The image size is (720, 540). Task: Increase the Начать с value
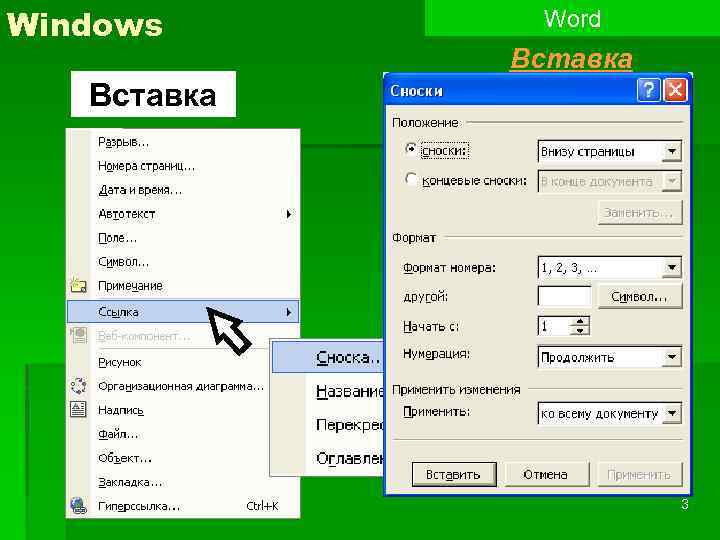[579, 321]
